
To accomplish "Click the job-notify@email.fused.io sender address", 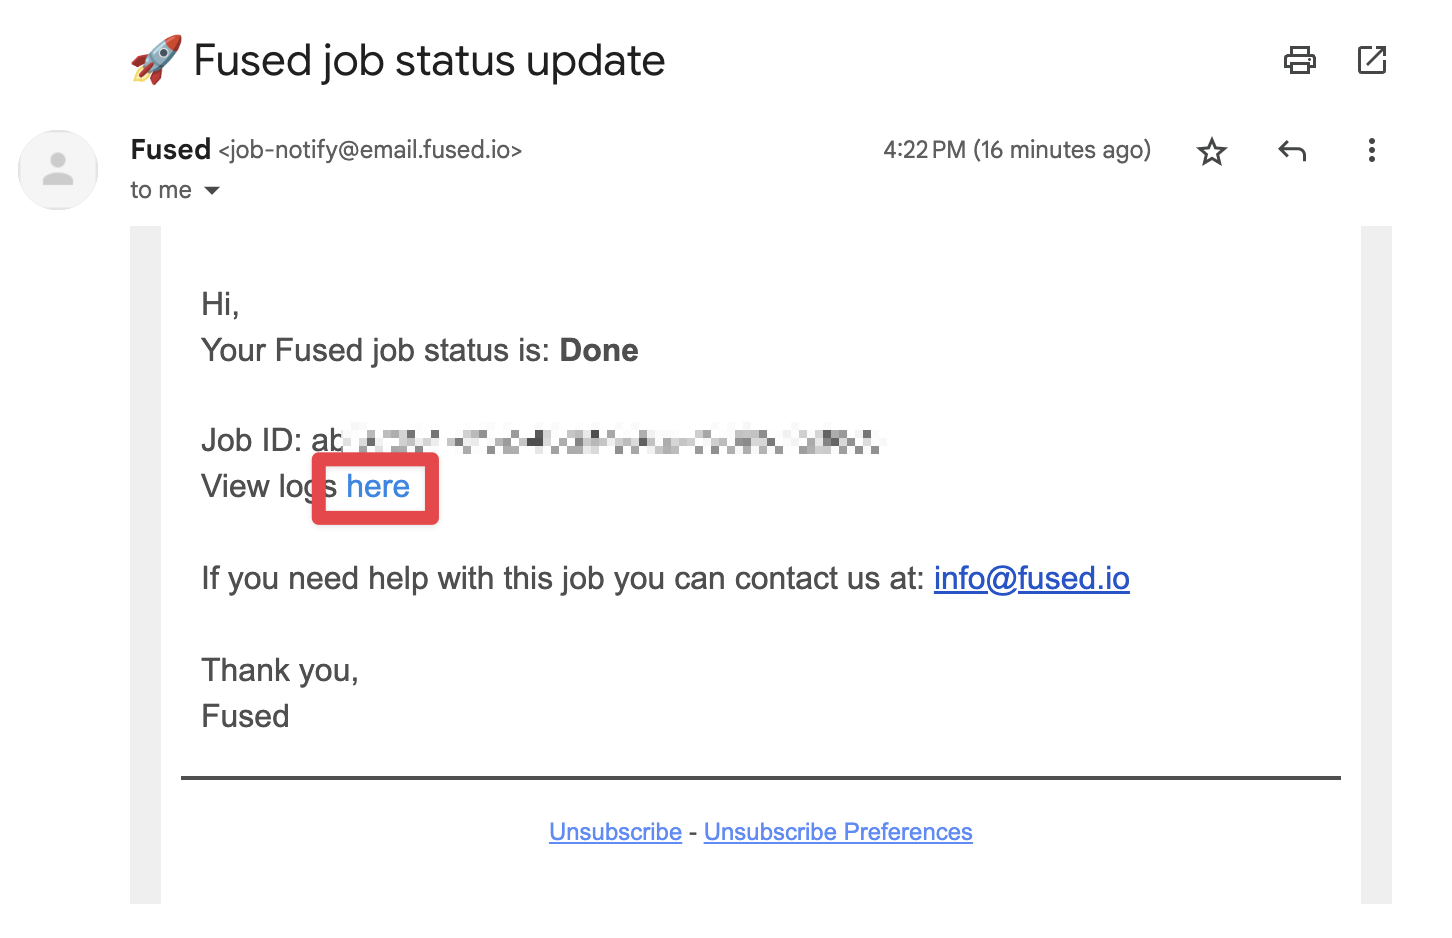I will pyautogui.click(x=370, y=151).
